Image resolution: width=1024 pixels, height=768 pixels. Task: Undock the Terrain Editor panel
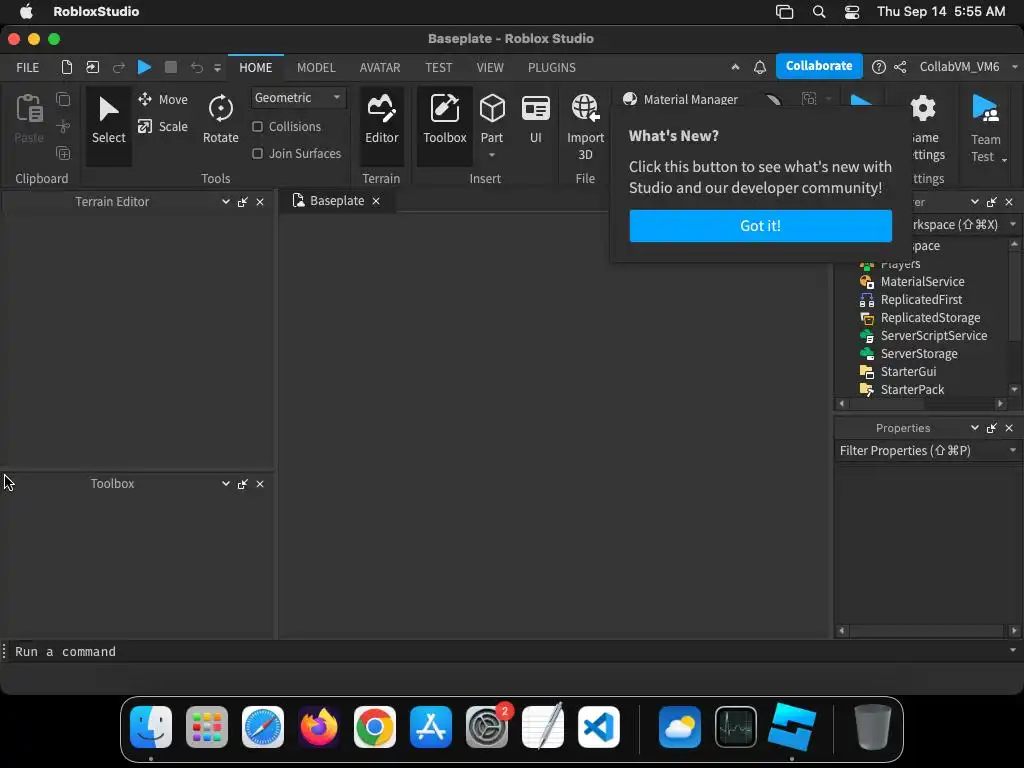(243, 202)
